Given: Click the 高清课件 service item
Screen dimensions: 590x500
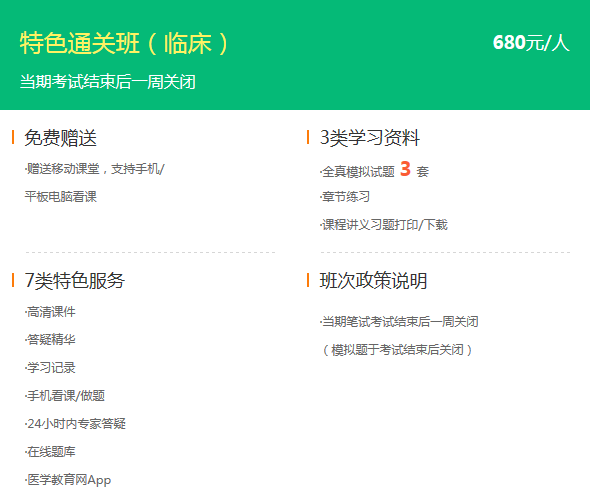Looking at the screenshot, I should click(x=50, y=312).
